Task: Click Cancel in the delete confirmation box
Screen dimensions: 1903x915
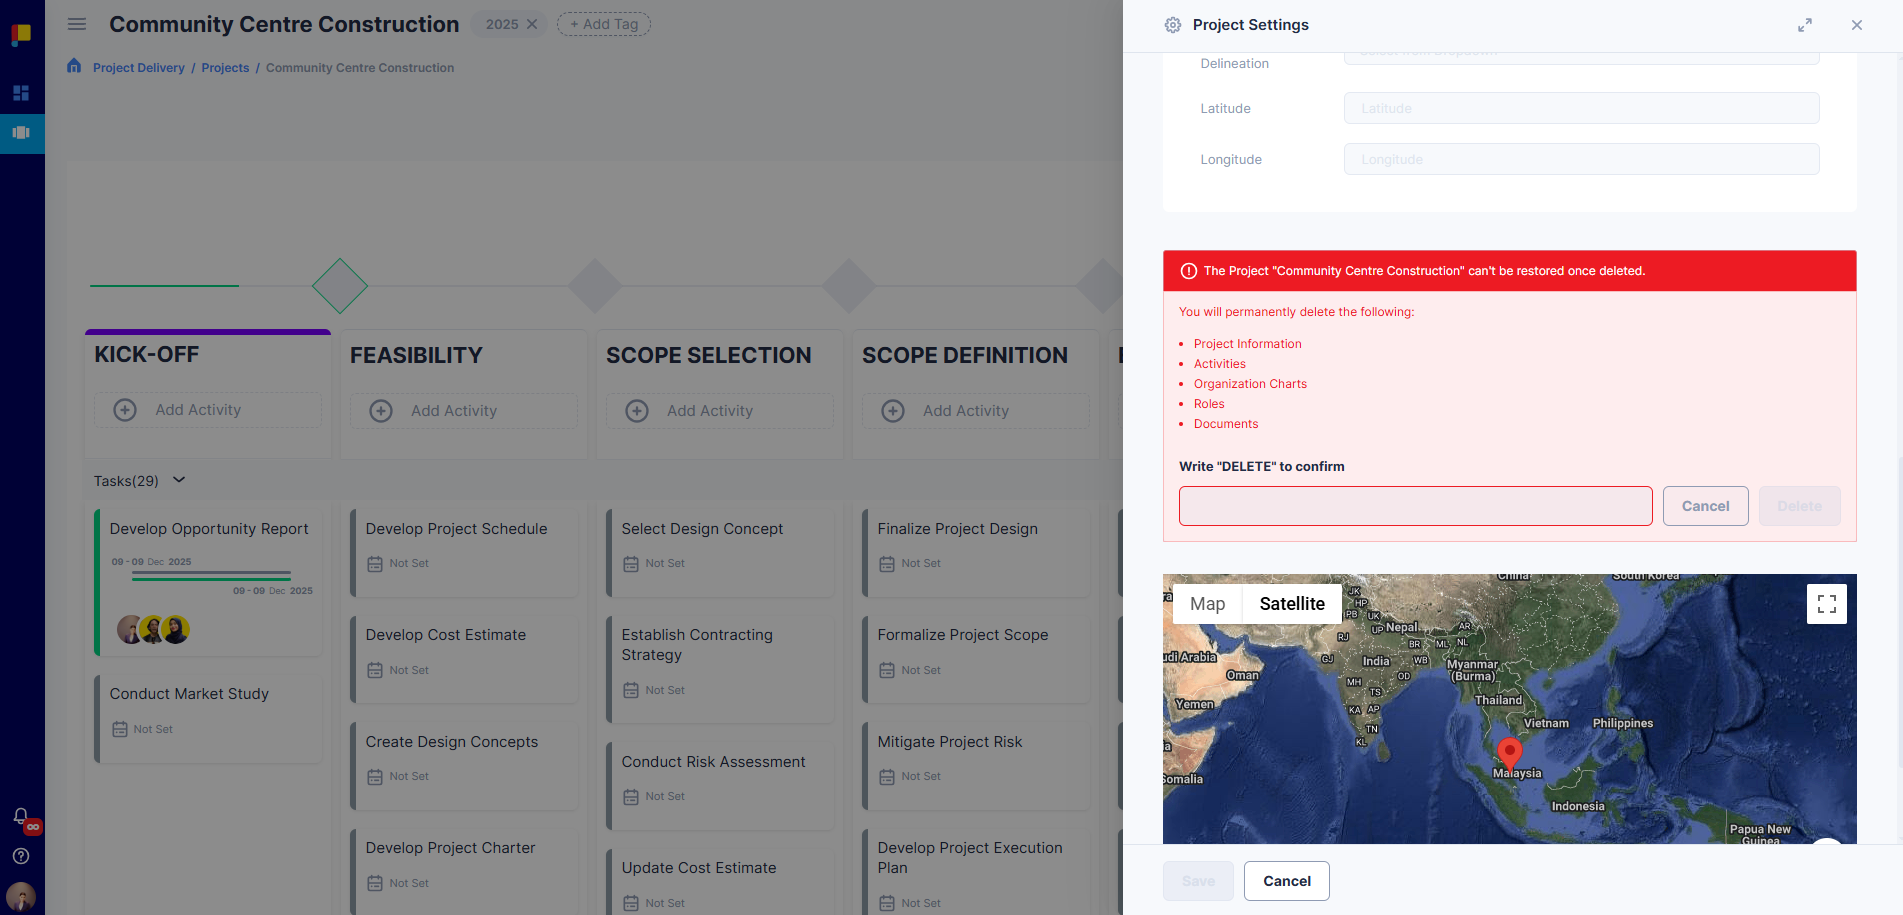Action: click(1705, 506)
